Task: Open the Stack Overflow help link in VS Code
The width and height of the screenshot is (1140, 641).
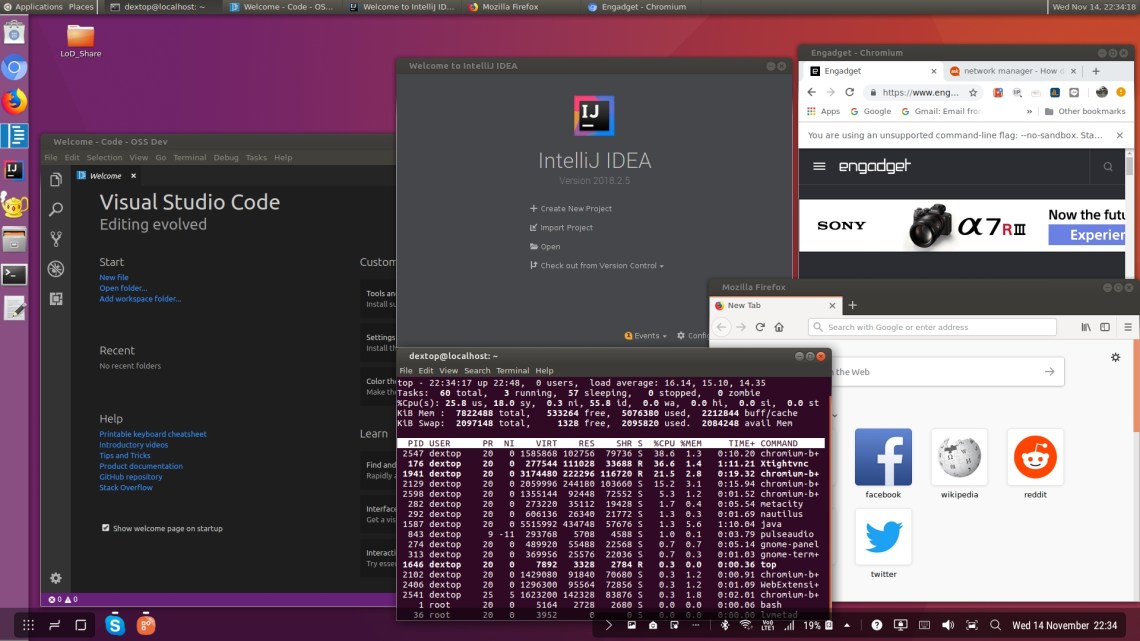Action: pyautogui.click(x=126, y=487)
